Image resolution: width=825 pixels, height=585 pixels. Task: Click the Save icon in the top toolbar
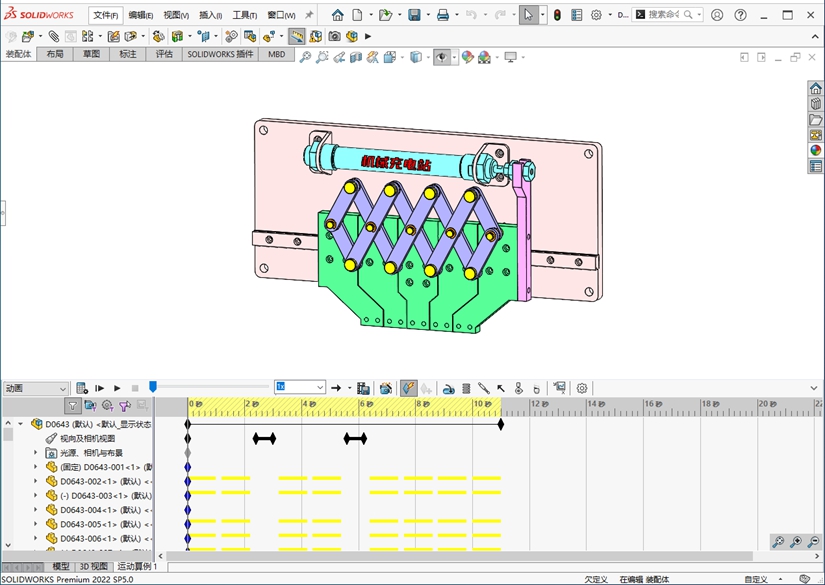[x=414, y=15]
